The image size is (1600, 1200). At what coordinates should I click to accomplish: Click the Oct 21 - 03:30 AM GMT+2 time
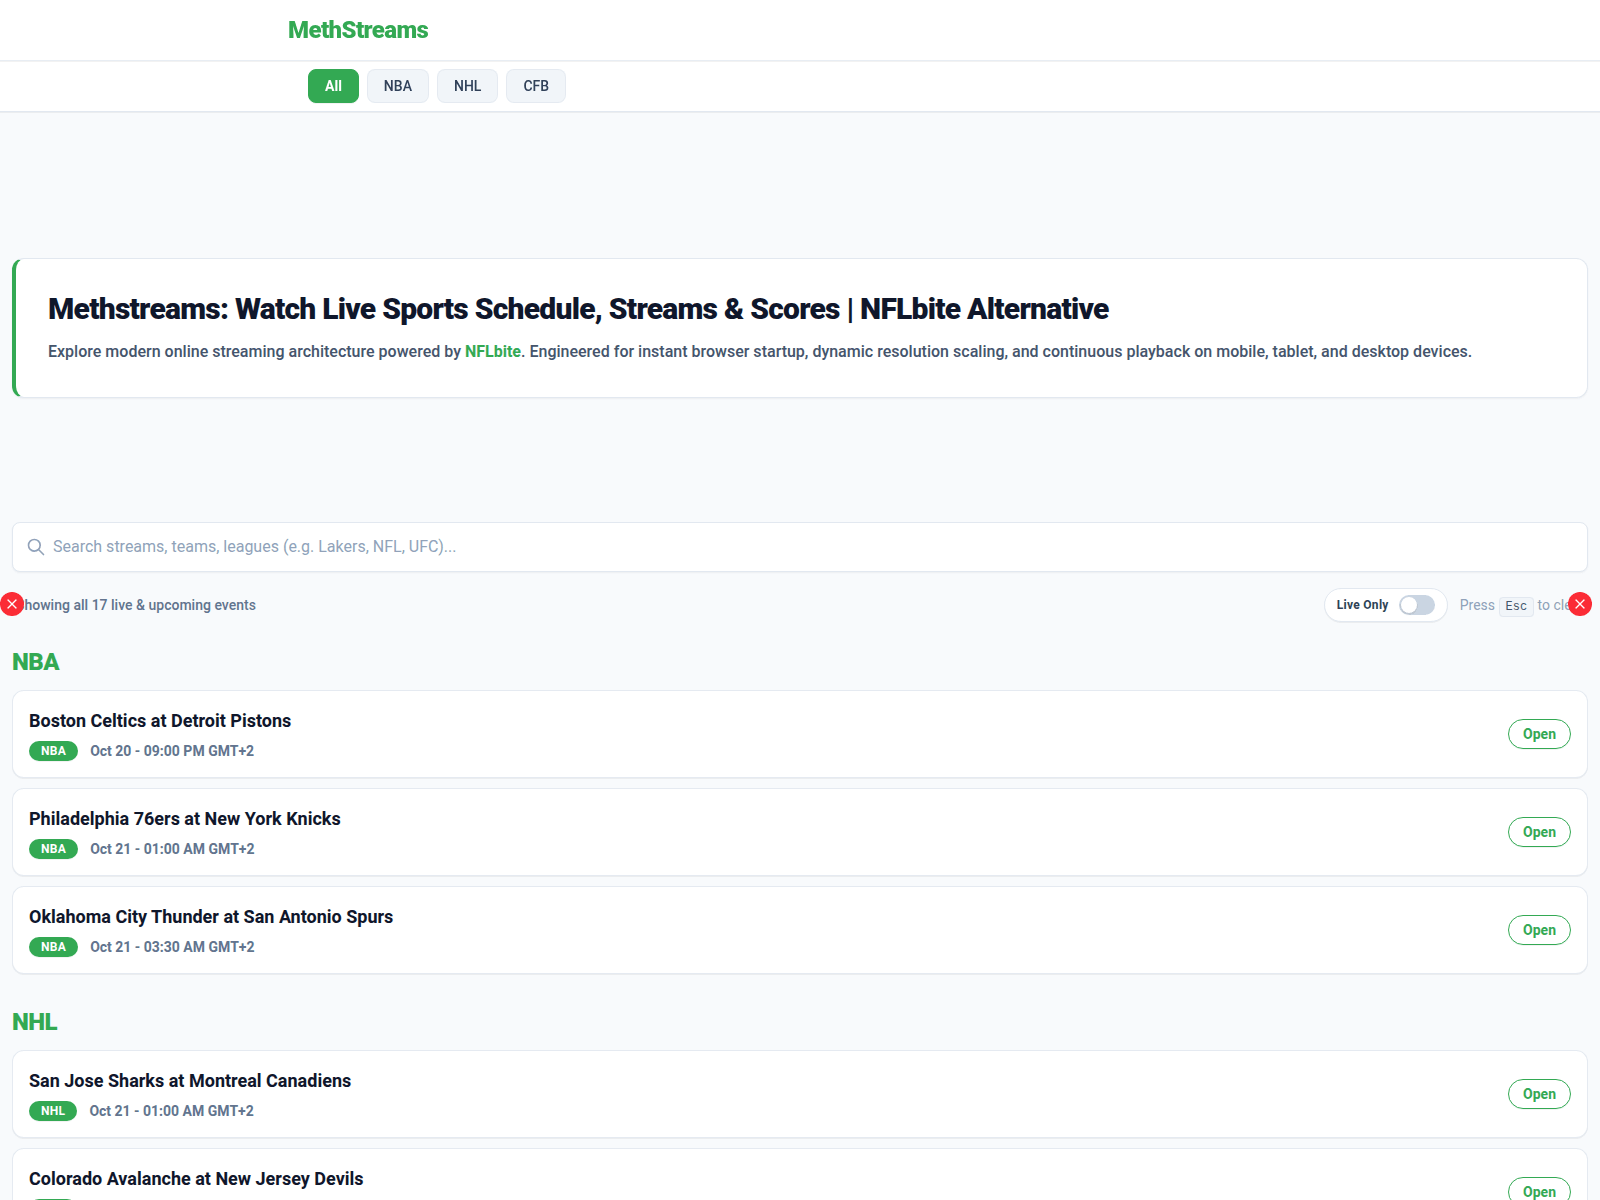click(172, 947)
